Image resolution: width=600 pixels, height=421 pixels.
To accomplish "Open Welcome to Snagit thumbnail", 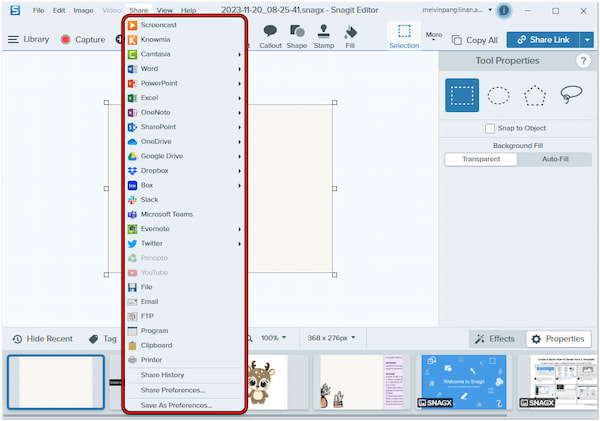I will pyautogui.click(x=464, y=382).
